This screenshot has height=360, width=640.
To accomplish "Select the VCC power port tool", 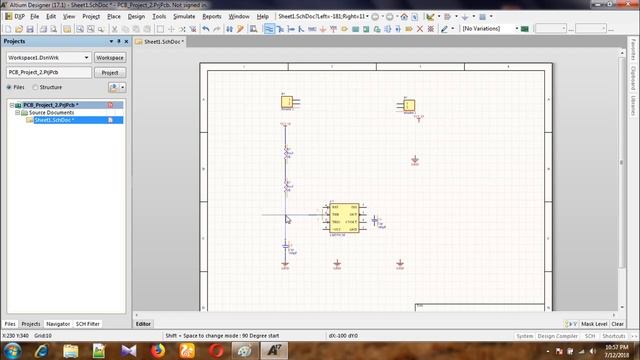I will click(x=333, y=29).
